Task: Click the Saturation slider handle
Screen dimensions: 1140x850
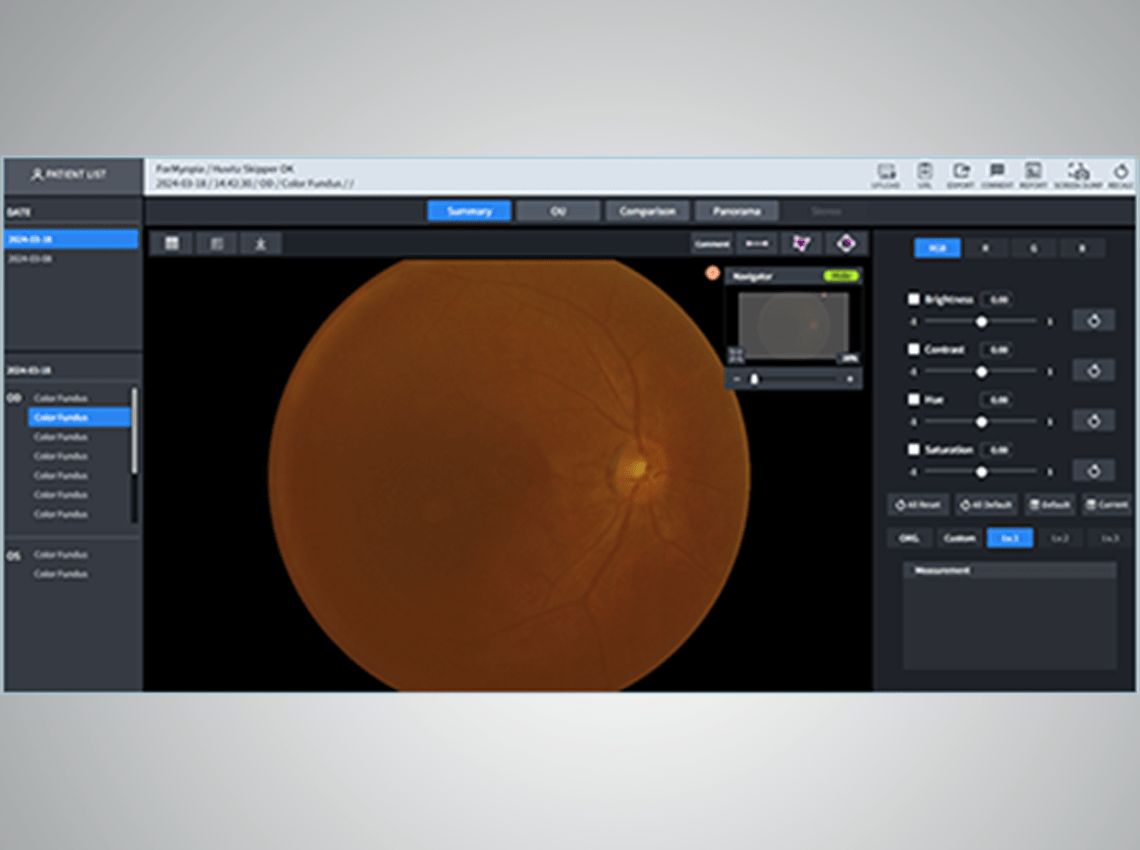Action: pos(982,472)
